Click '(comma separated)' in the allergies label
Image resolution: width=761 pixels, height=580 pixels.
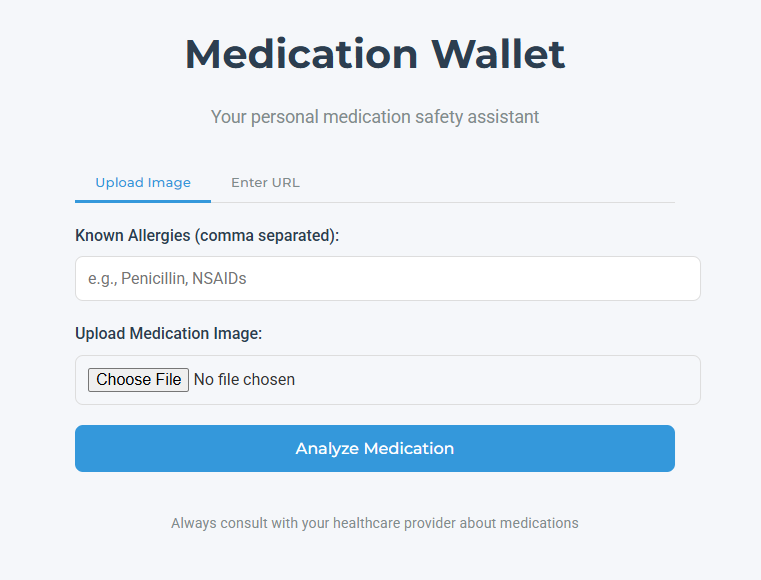(267, 235)
